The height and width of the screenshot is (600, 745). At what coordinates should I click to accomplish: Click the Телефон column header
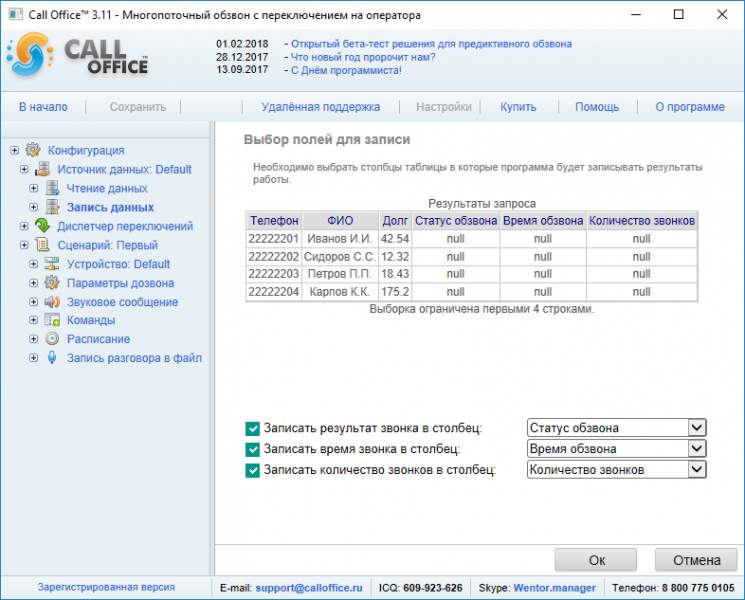[274, 221]
